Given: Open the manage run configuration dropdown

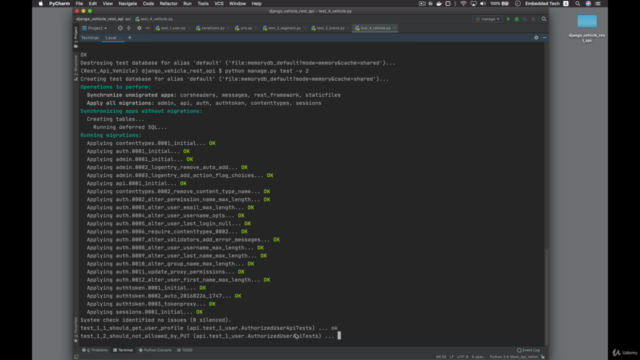Looking at the screenshot, I should [x=488, y=19].
